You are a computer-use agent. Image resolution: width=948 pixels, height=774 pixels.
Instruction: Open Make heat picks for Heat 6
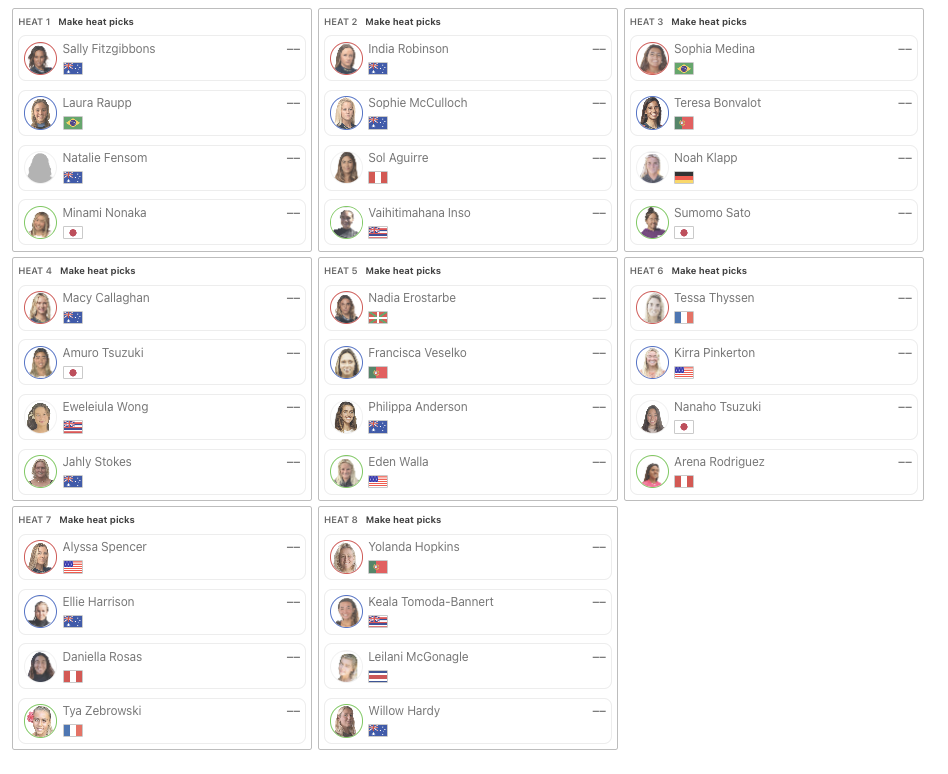[709, 271]
